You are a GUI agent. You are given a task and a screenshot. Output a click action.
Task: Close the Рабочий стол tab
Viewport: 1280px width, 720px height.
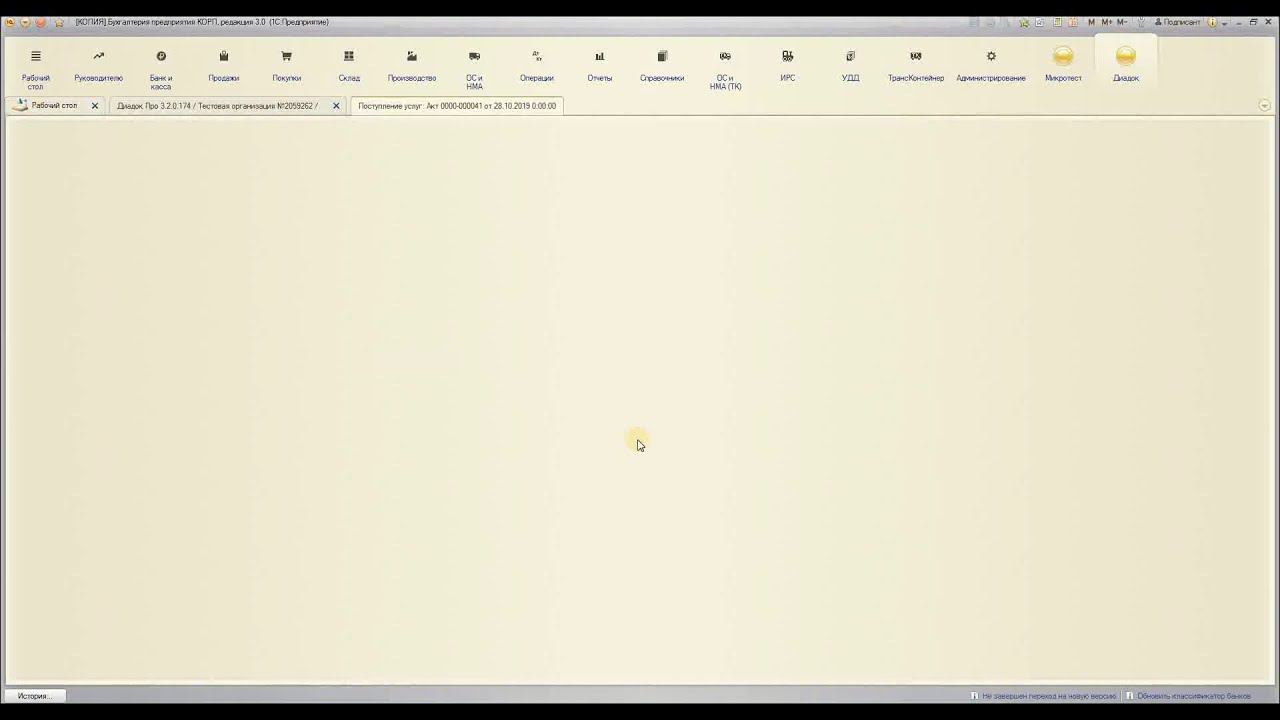coord(95,106)
